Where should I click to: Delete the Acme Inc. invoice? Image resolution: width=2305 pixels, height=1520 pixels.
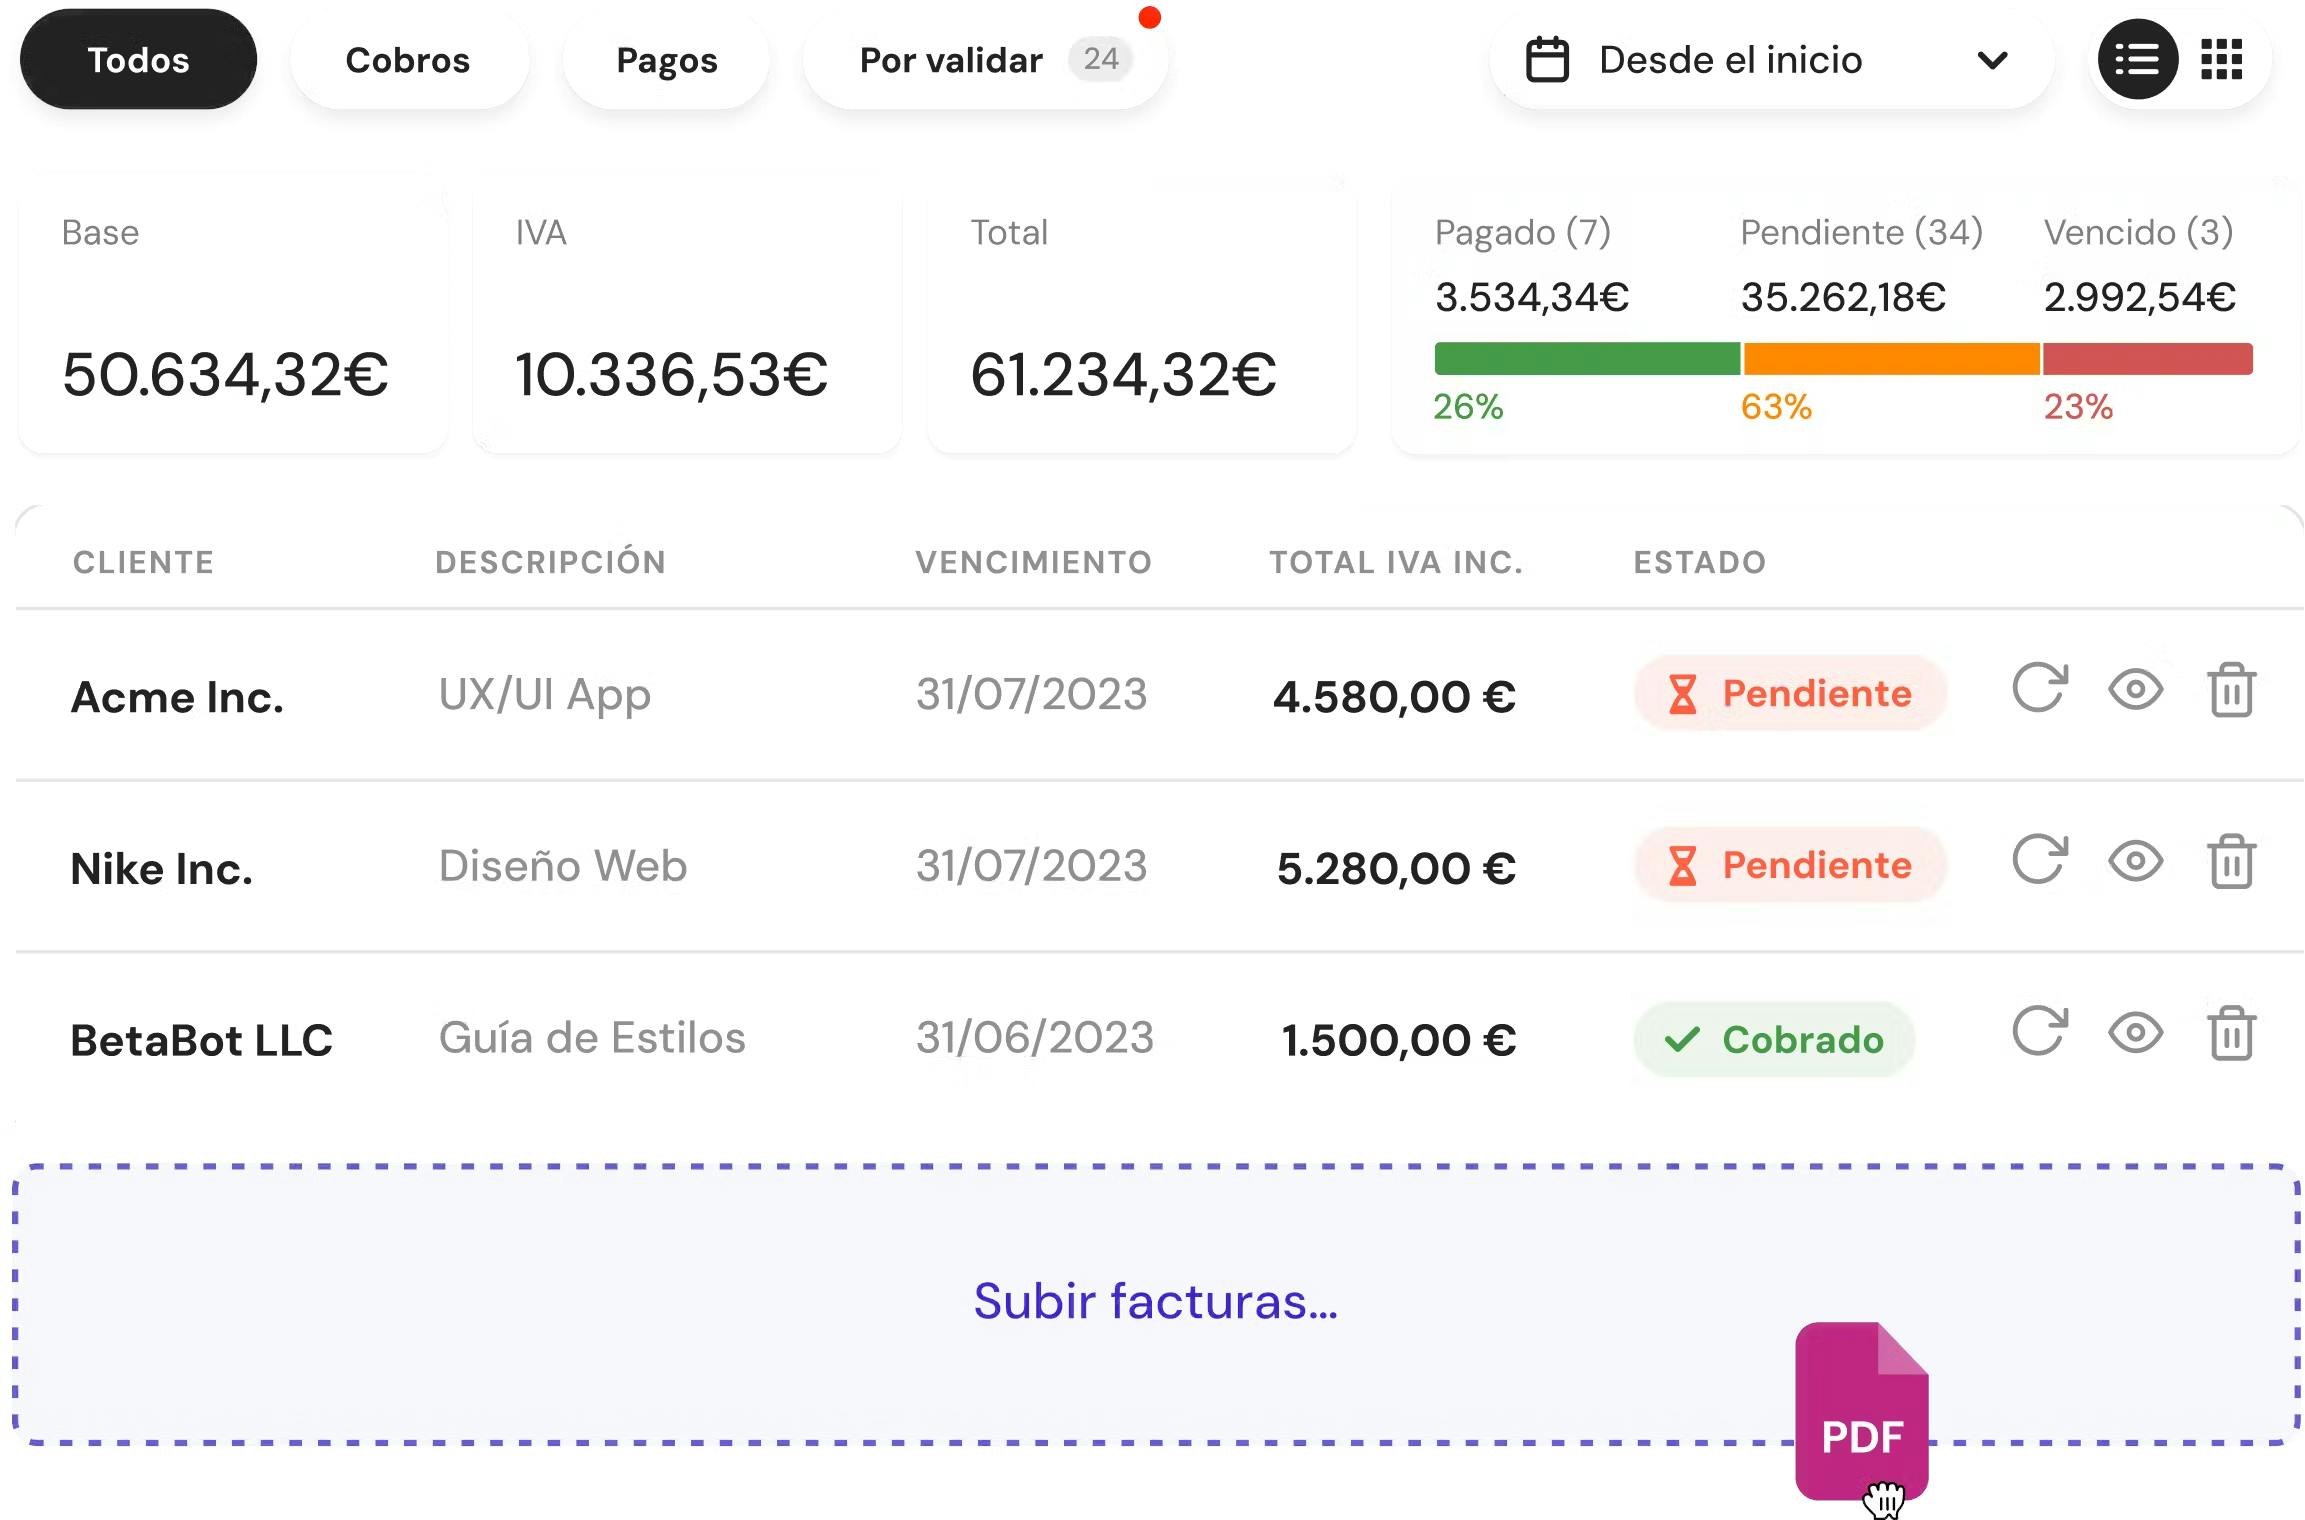point(2231,691)
